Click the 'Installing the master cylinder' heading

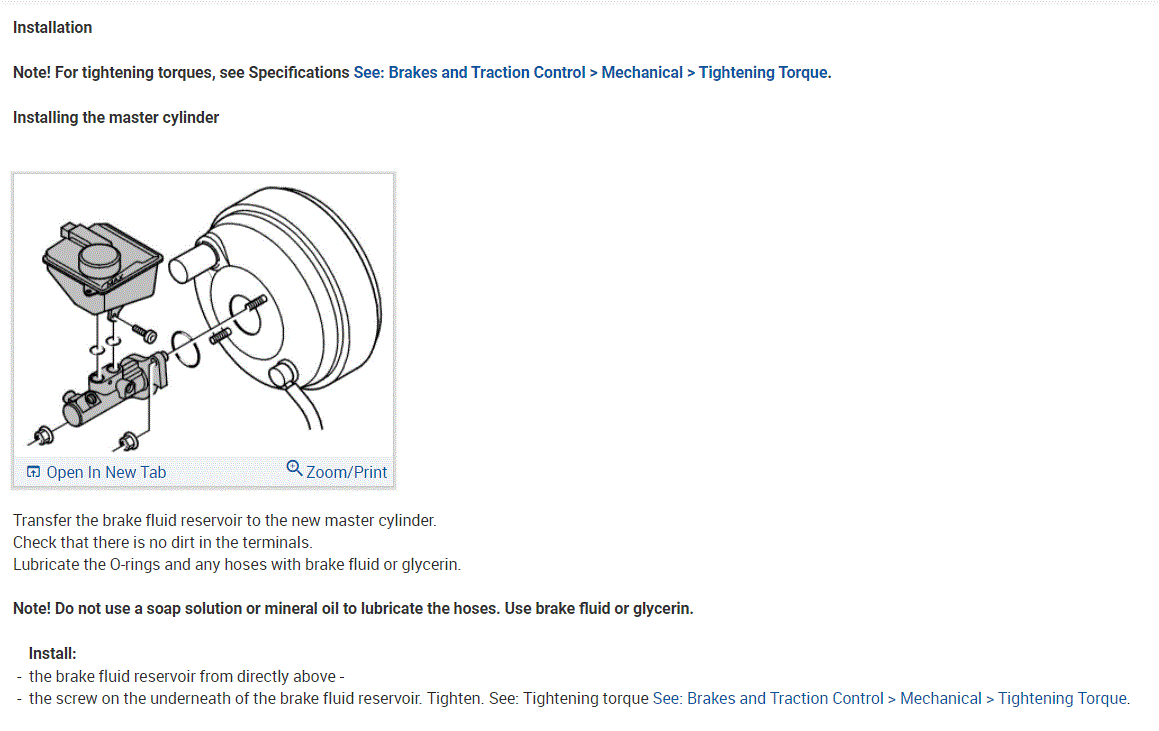click(x=116, y=117)
